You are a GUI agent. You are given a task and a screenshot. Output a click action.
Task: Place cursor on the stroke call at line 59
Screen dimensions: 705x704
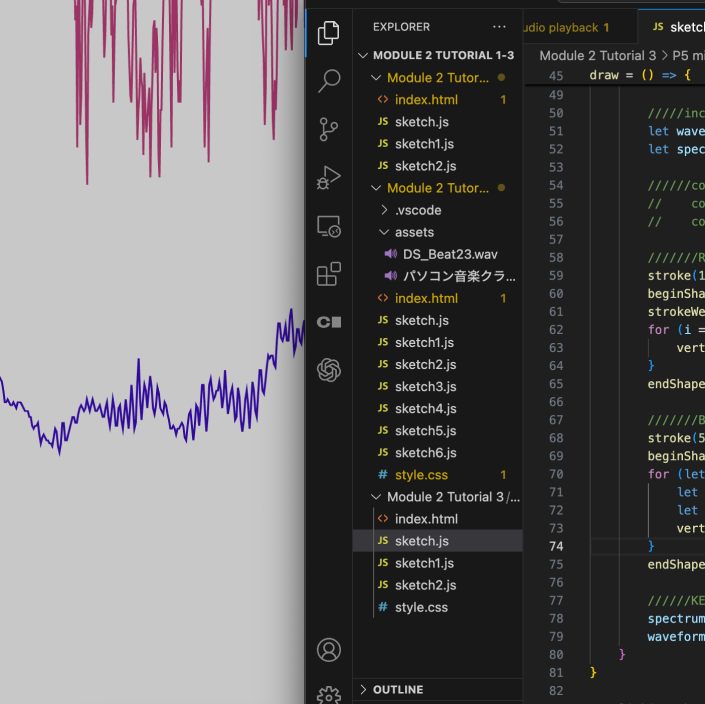(x=676, y=276)
